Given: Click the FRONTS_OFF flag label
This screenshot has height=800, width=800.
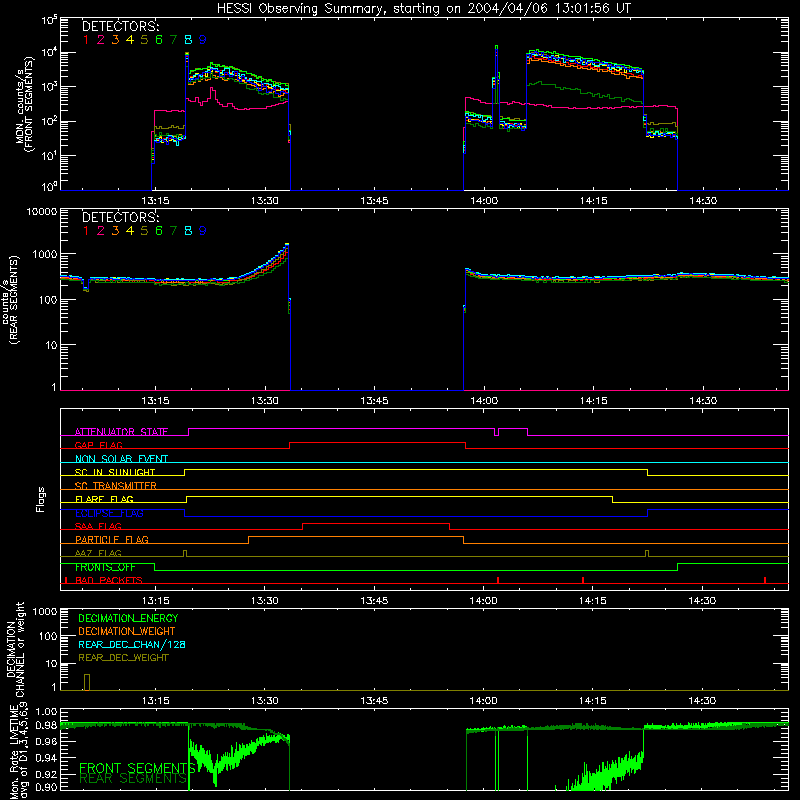Looking at the screenshot, I should 105,567.
